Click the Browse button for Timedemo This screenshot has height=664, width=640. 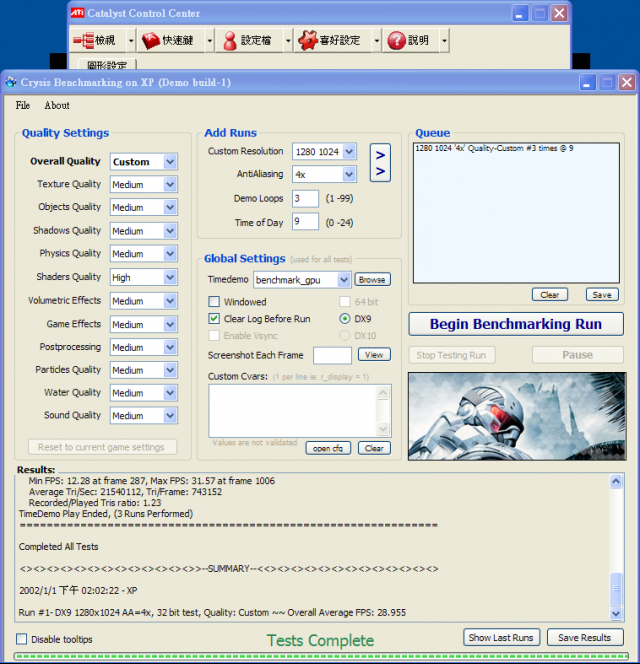click(372, 279)
